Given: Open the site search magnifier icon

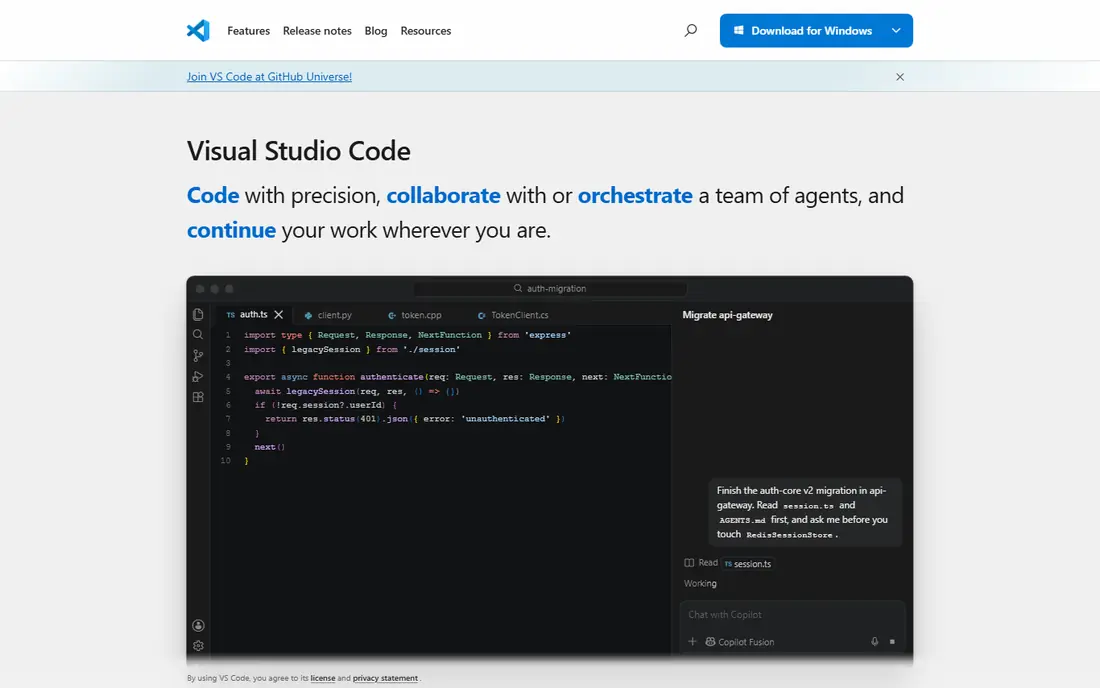Looking at the screenshot, I should 691,30.
